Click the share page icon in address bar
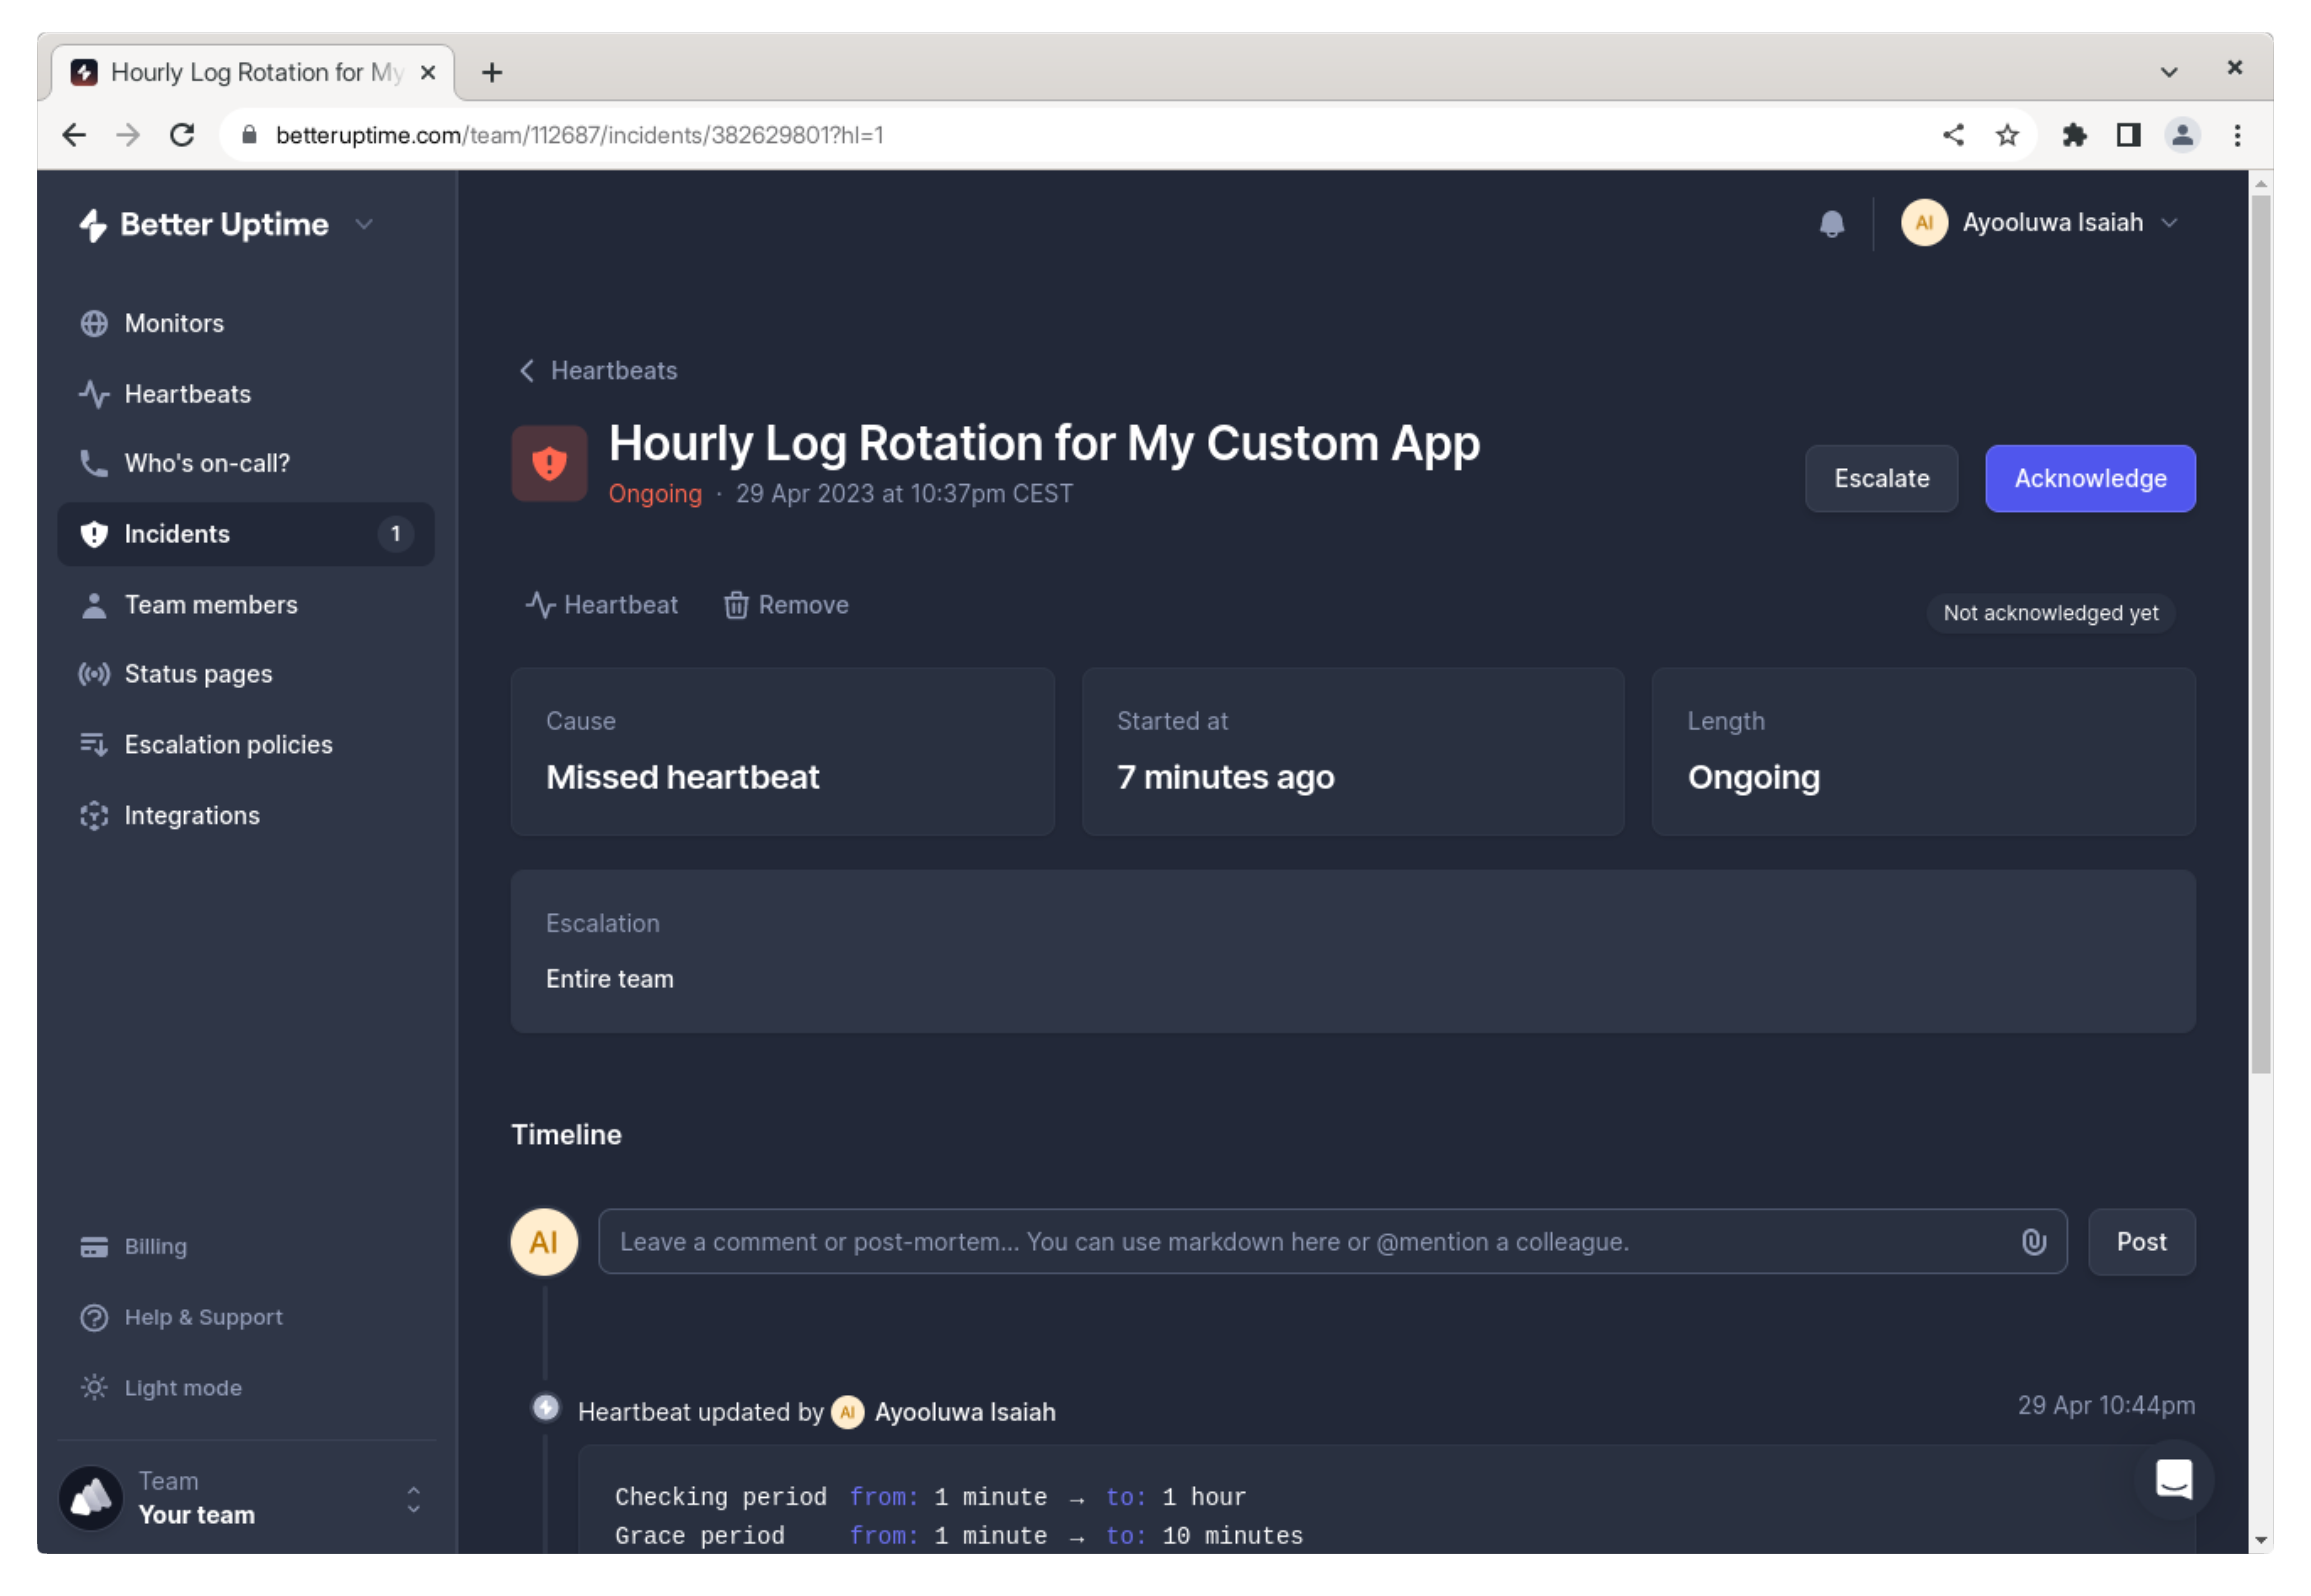The height and width of the screenshot is (1596, 2311). point(1953,135)
